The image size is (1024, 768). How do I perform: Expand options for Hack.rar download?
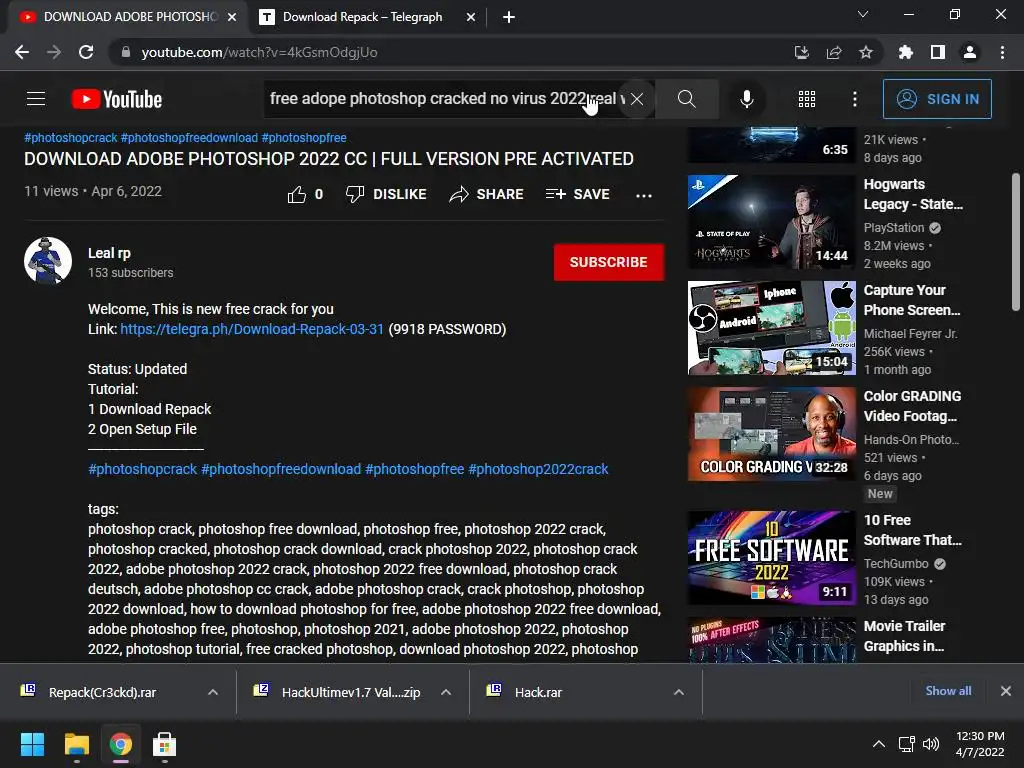679,692
